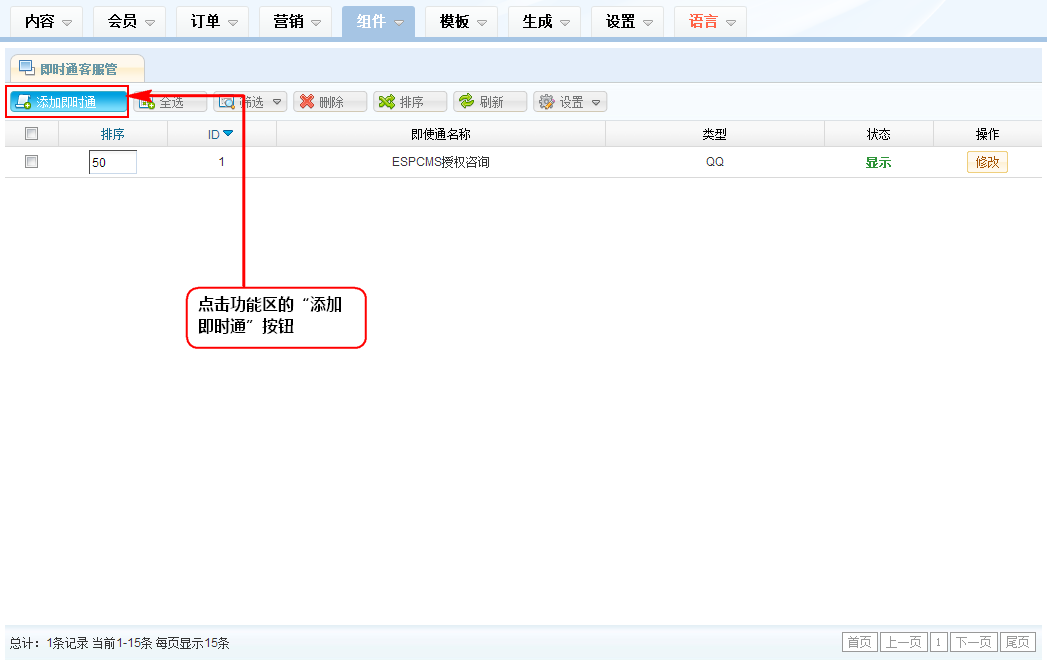The width and height of the screenshot is (1047, 662).
Task: Go to 下一页 next page
Action: 974,642
